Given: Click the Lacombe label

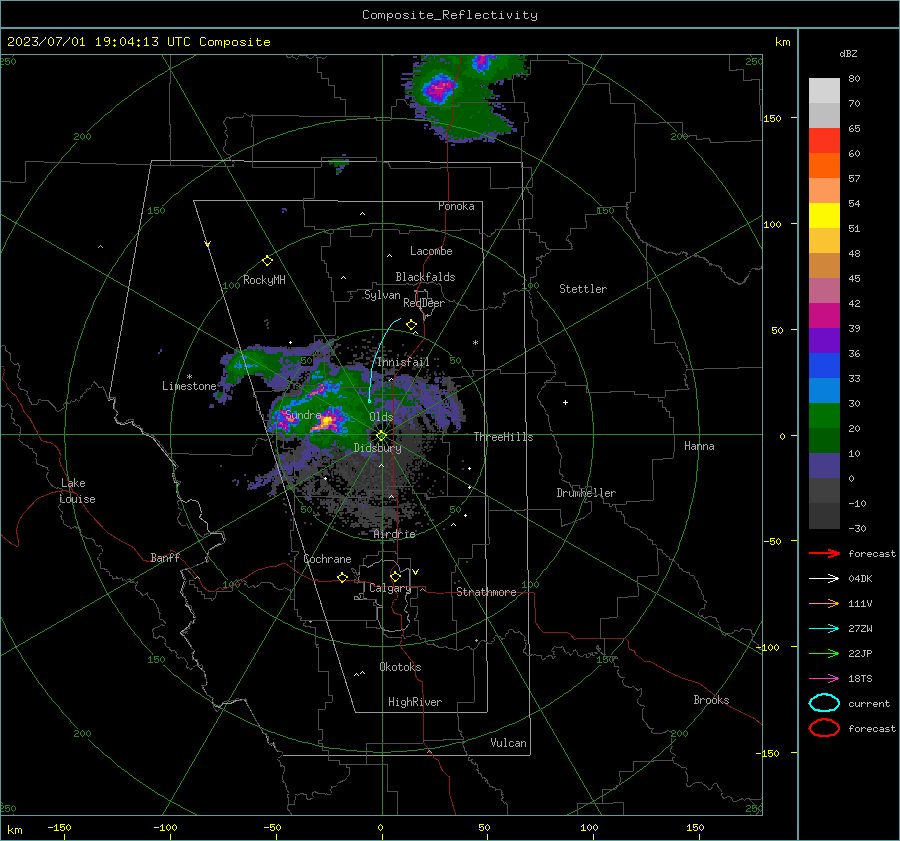Looking at the screenshot, I should 431,251.
